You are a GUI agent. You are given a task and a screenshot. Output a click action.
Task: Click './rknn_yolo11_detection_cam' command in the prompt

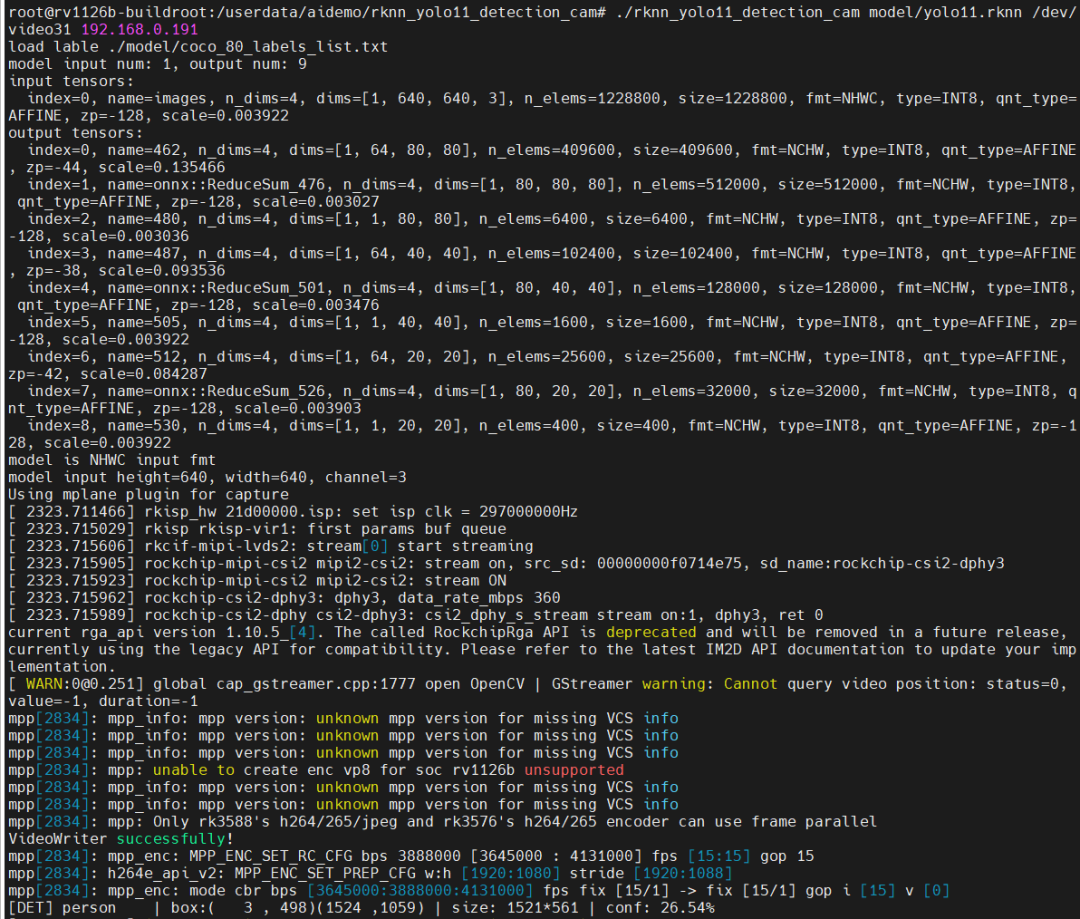(737, 12)
